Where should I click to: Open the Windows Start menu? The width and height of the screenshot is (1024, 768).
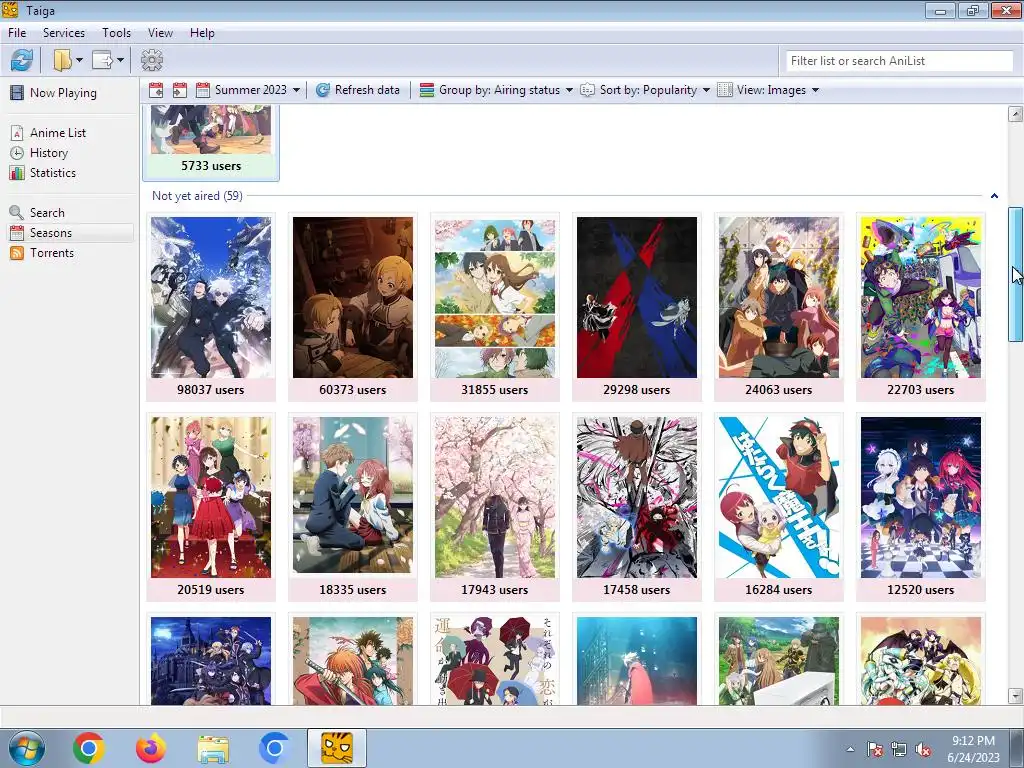(x=27, y=748)
